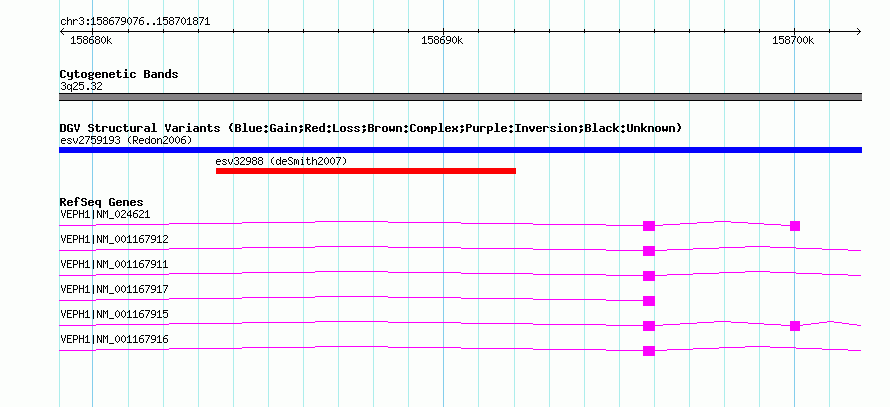Click the VEPH1|NM_024621 transcript label
The width and height of the screenshot is (890, 407).
[105, 215]
